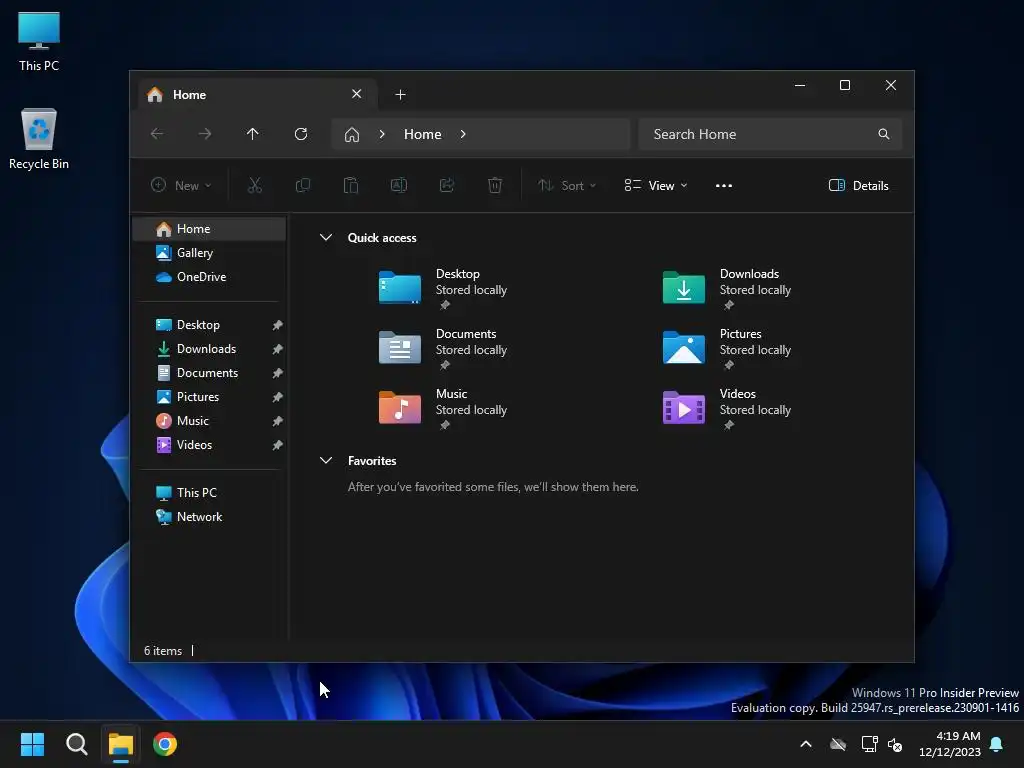
Task: Click the Copy icon in toolbar
Action: pos(302,185)
